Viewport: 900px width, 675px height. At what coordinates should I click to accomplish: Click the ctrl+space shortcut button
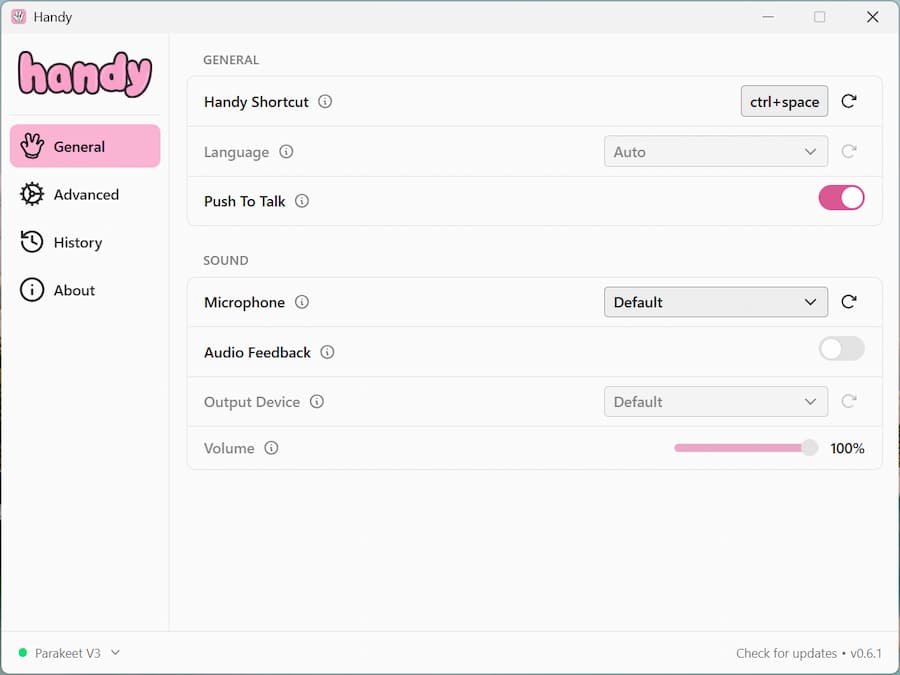click(784, 102)
